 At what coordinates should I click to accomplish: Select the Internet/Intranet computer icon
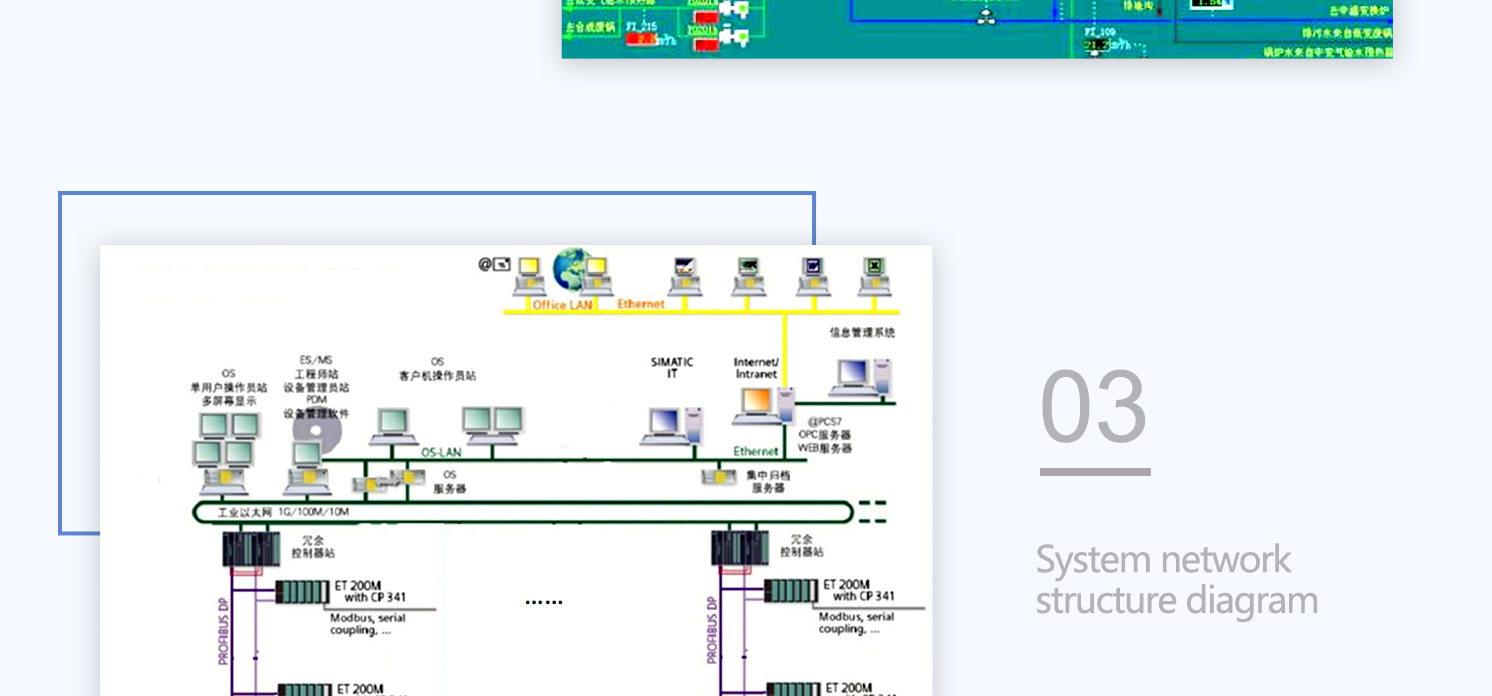point(757,405)
